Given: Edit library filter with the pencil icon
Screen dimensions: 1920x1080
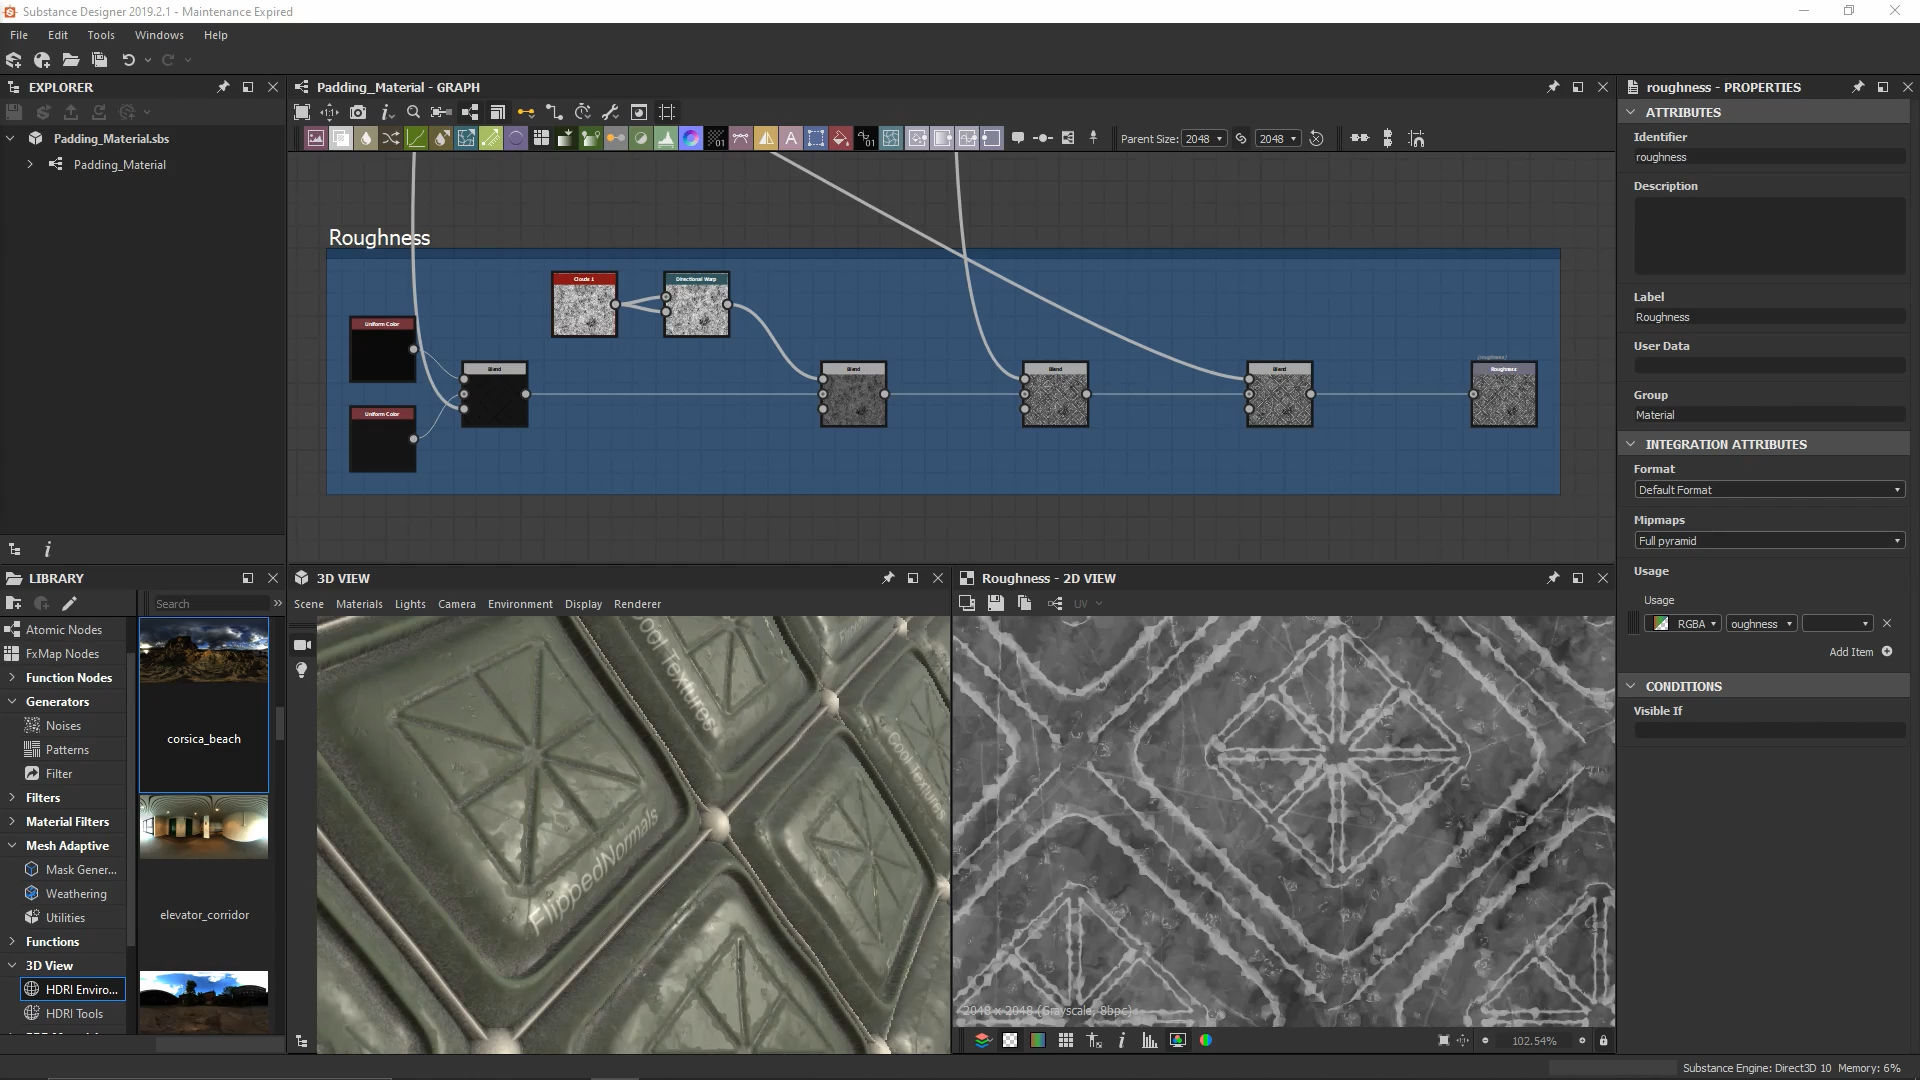Looking at the screenshot, I should click(69, 603).
